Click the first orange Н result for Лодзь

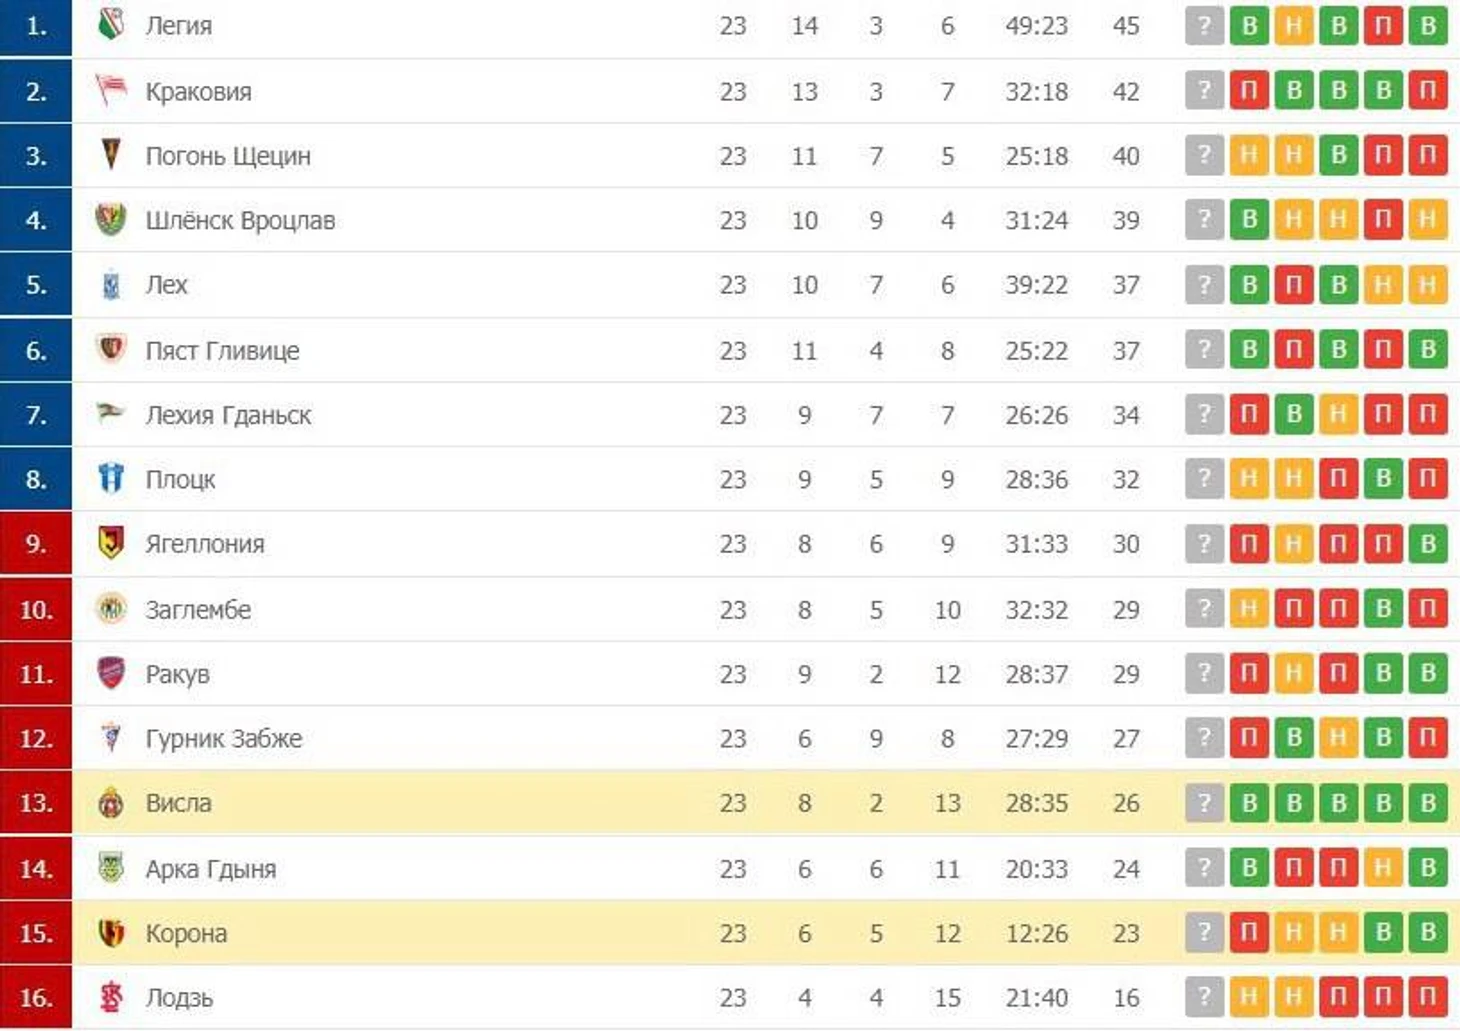pyautogui.click(x=1249, y=996)
